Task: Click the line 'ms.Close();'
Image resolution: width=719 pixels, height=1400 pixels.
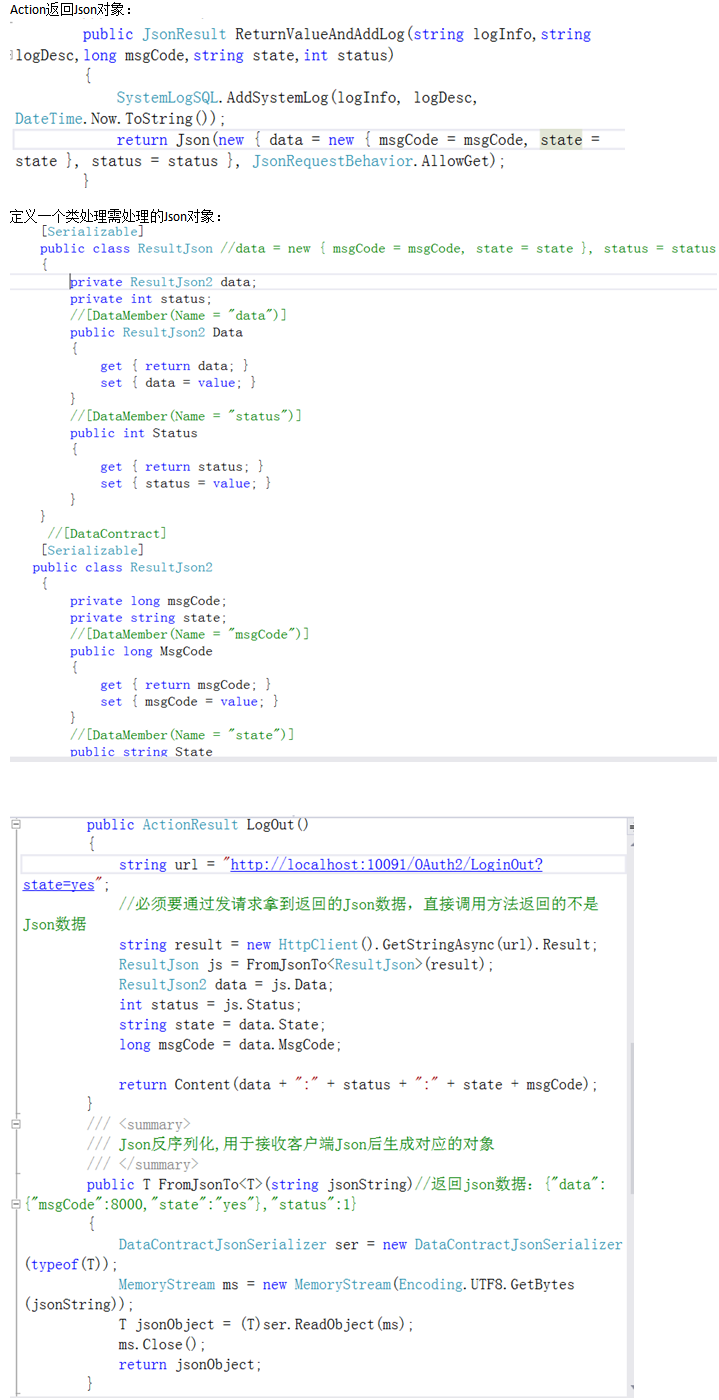Action: coord(162,1345)
